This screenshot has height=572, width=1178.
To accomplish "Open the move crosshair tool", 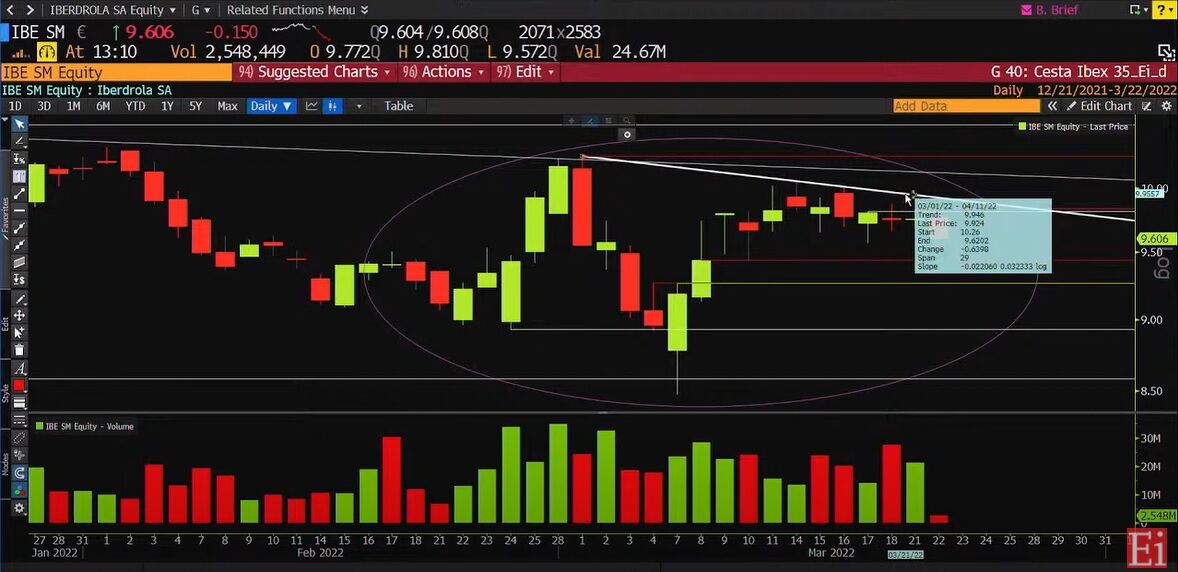I will point(20,316).
